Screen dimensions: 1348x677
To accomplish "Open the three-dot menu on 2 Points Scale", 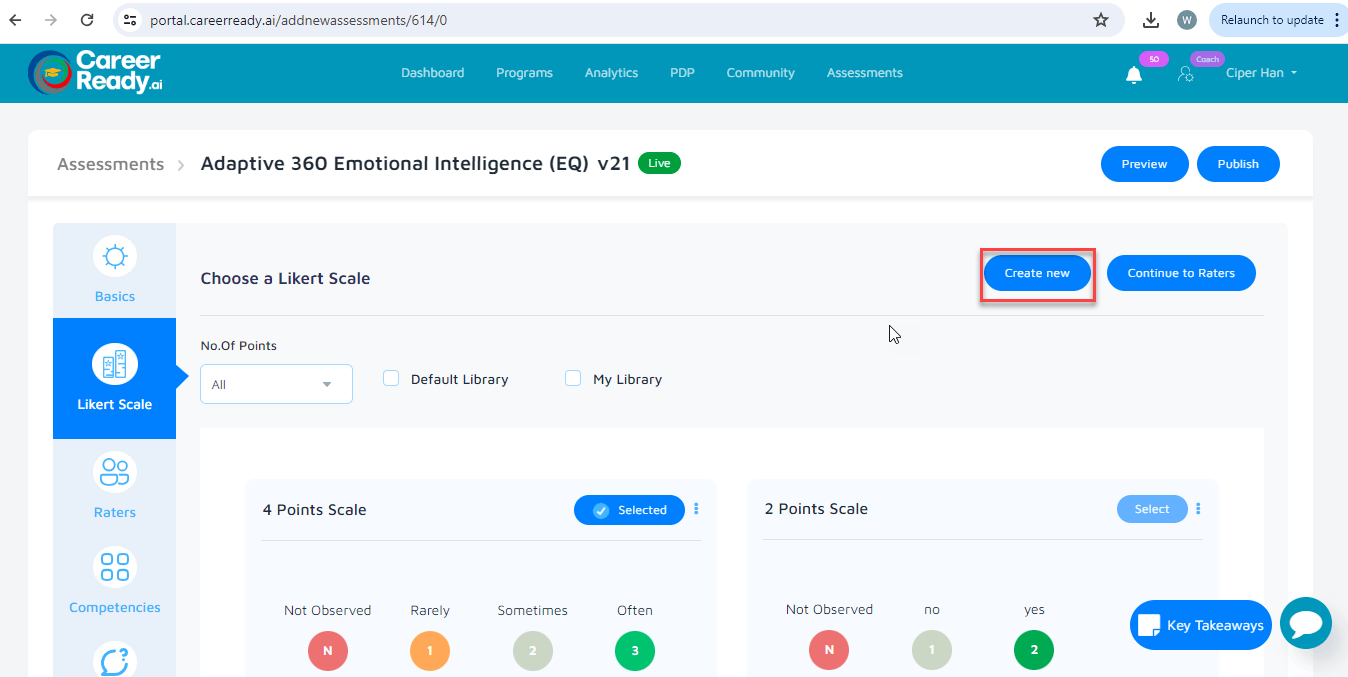I will click(x=1197, y=509).
